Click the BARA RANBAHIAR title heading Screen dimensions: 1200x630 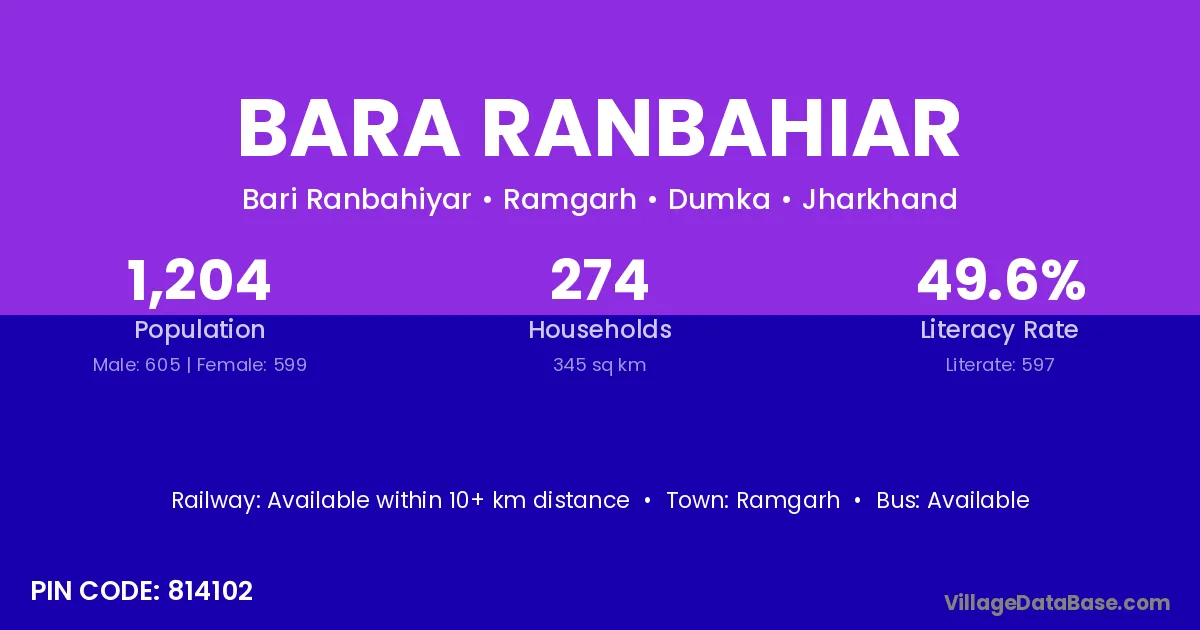[x=600, y=130]
